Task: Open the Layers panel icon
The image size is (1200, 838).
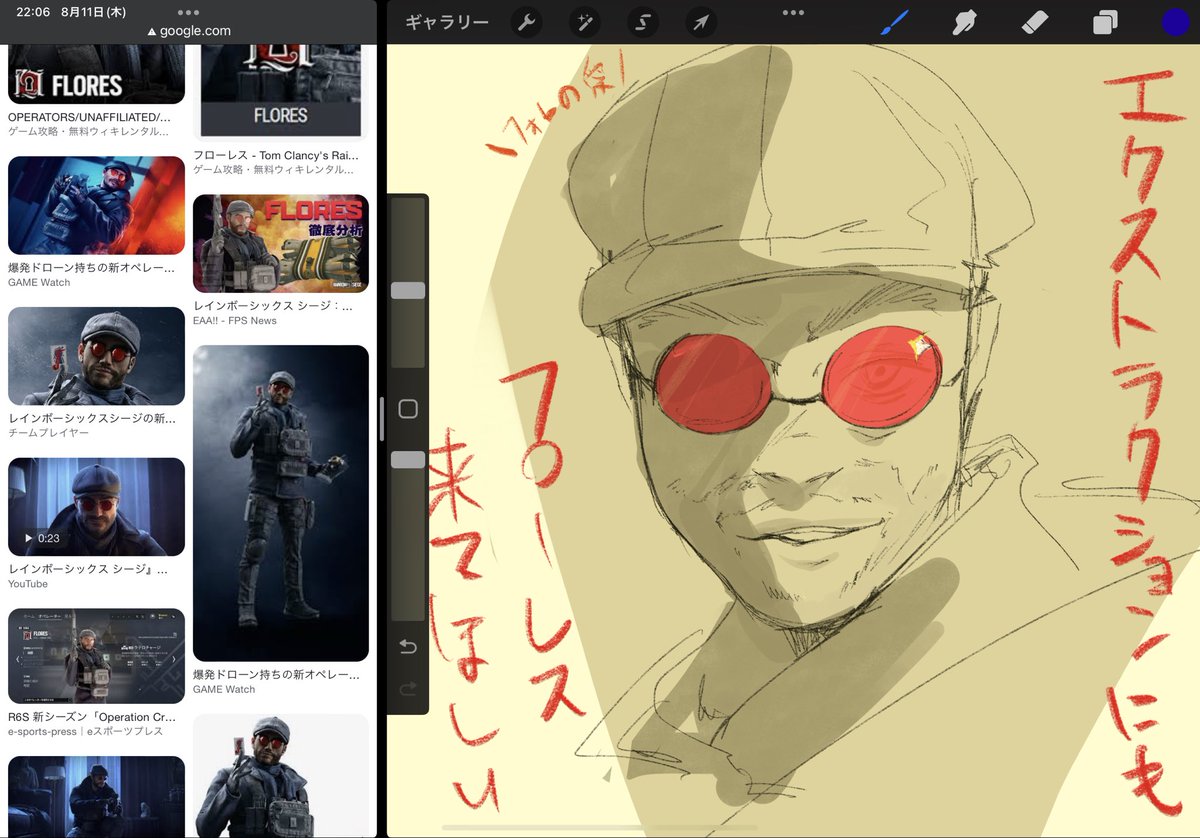Action: 1105,22
